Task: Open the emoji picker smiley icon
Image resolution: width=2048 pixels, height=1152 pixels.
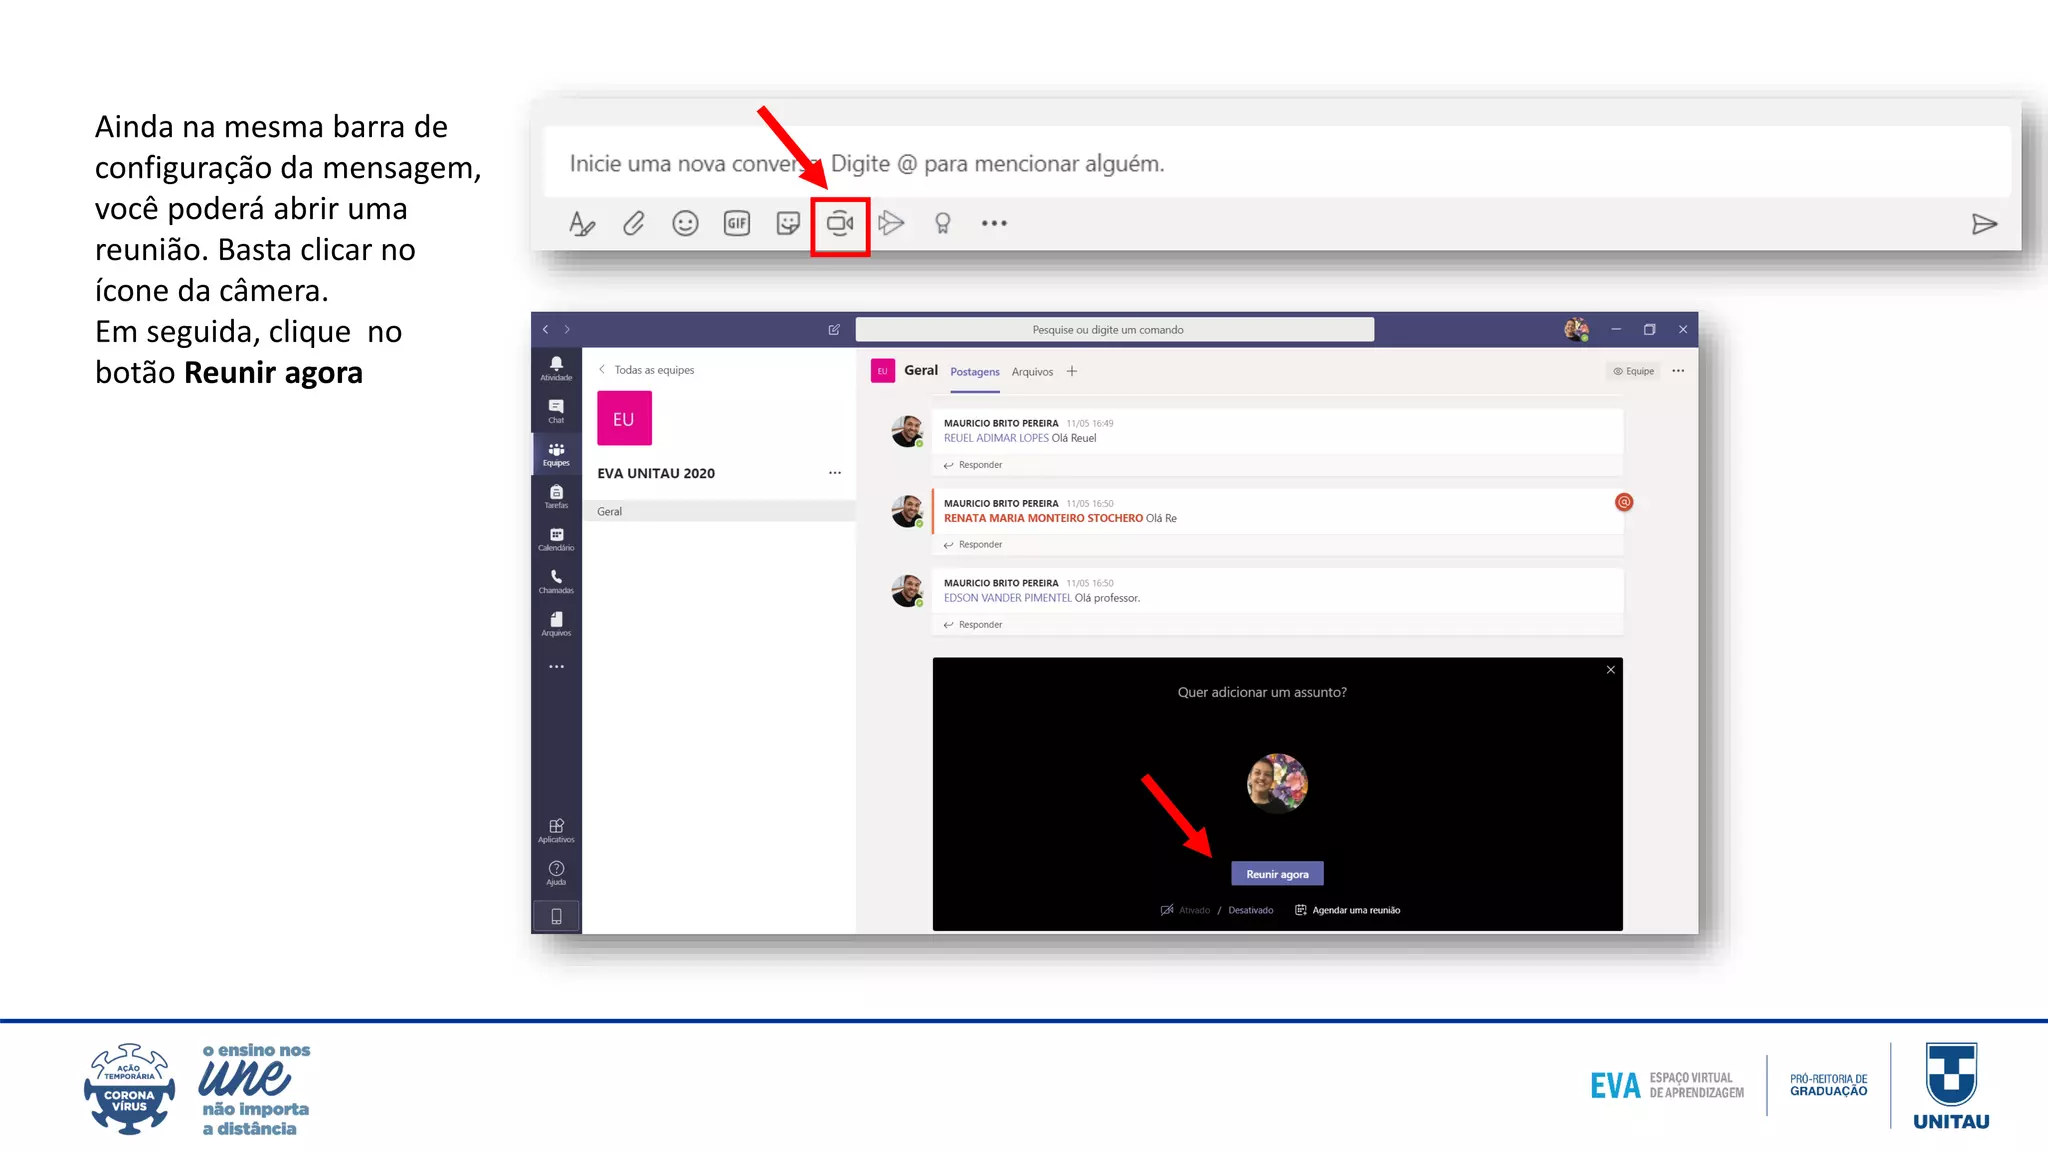Action: [685, 224]
